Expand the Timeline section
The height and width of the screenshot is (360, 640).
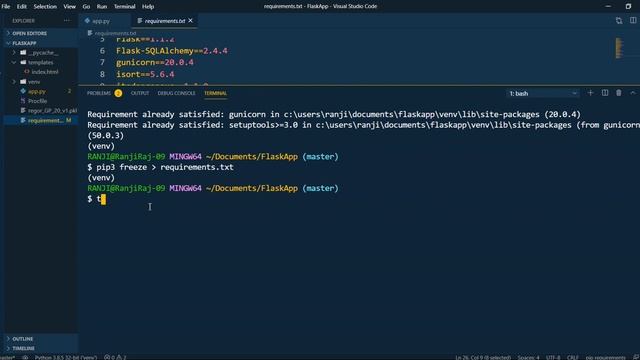(x=23, y=348)
